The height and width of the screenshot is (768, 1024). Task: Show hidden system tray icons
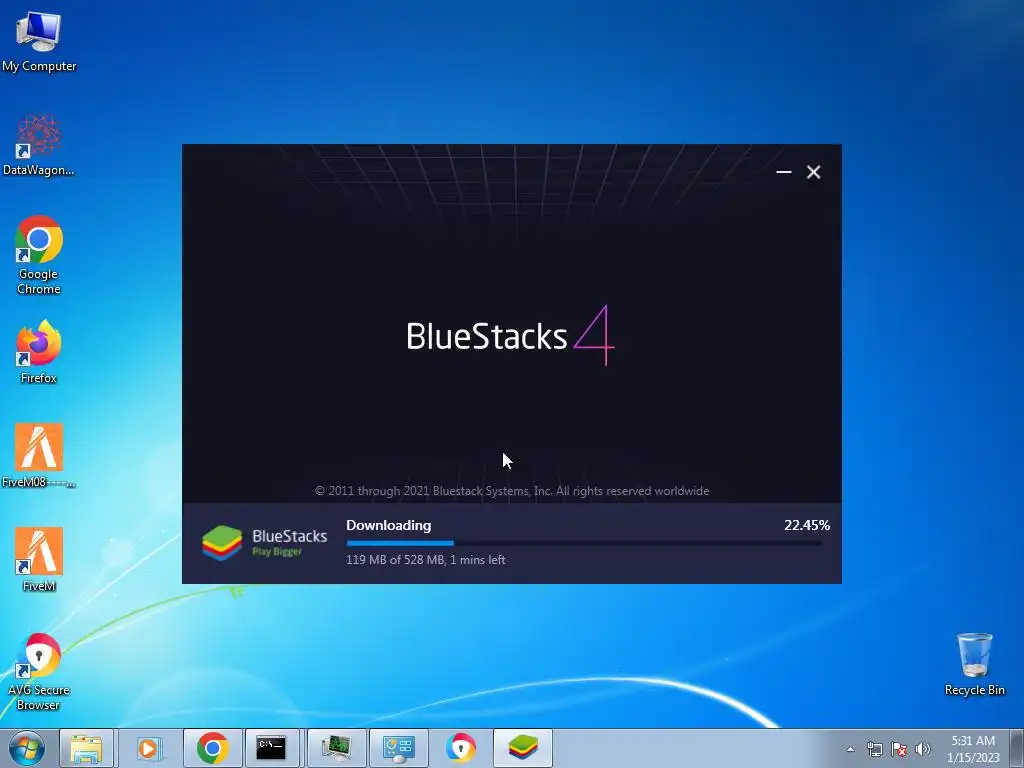(850, 749)
